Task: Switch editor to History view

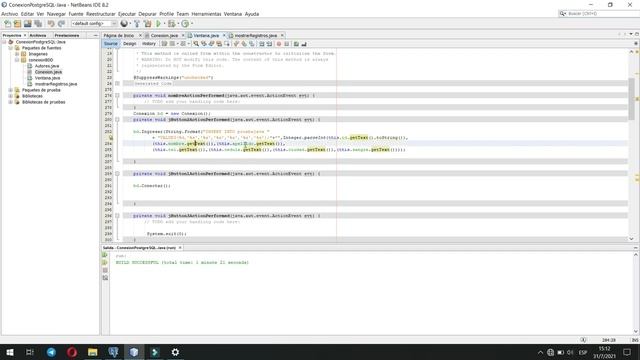Action: click(149, 44)
